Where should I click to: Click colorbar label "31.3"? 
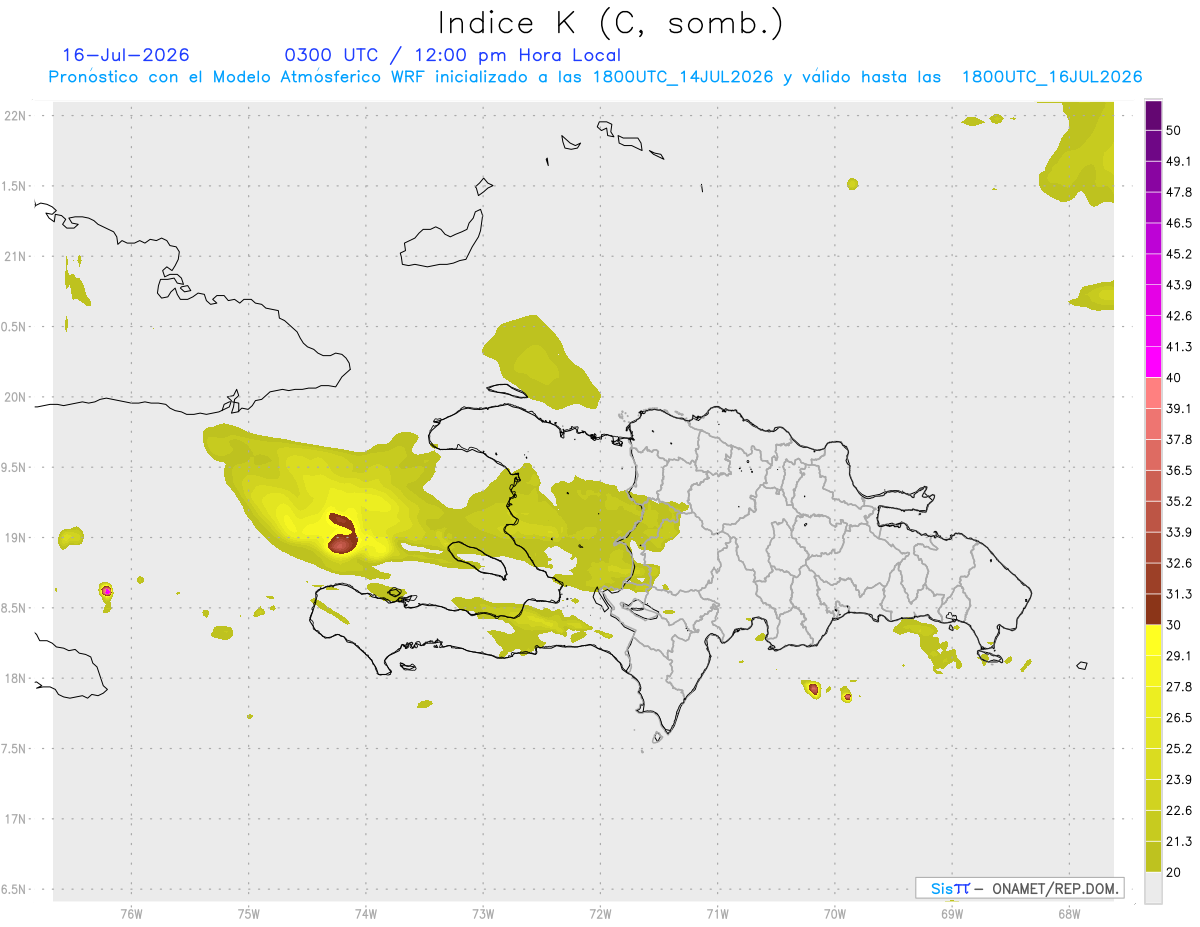(x=1179, y=594)
